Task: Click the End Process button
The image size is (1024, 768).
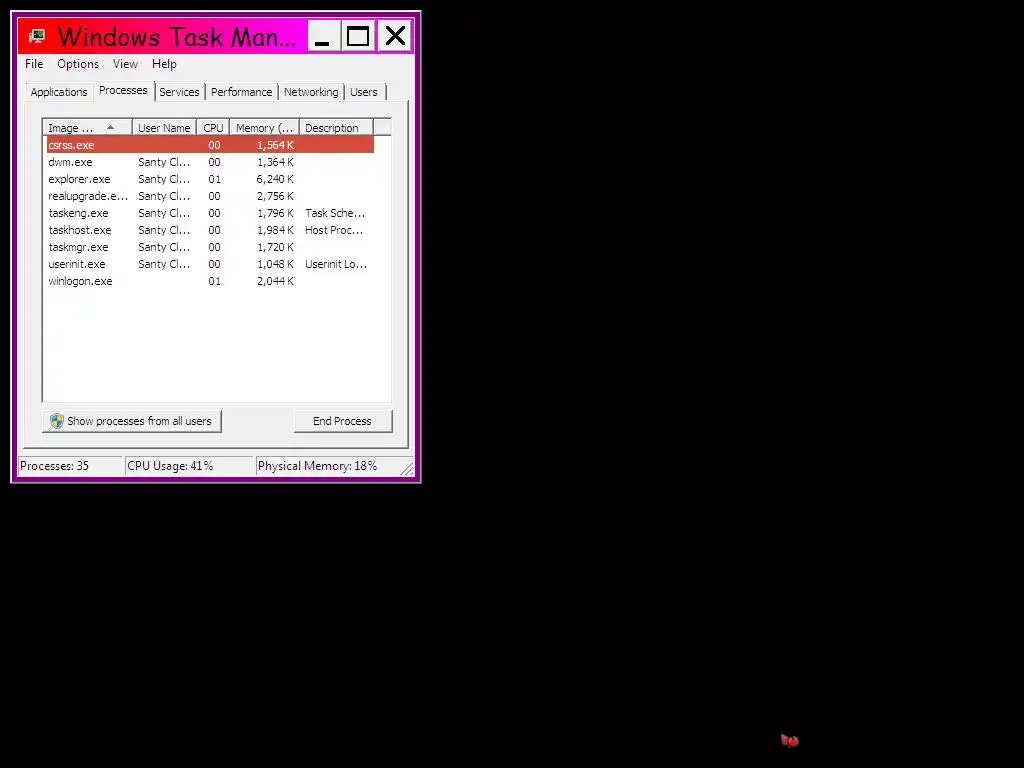Action: pos(342,421)
